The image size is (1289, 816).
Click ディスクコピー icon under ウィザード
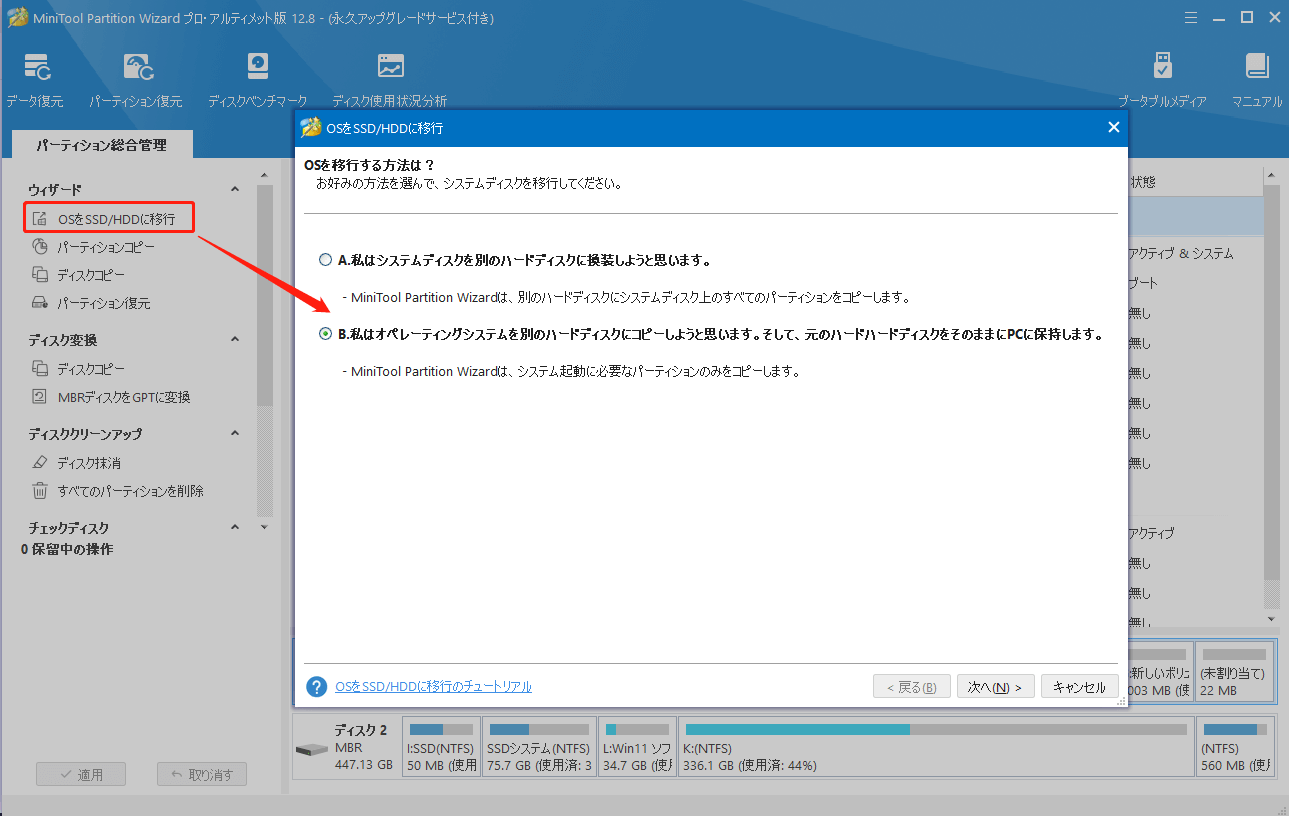40,274
